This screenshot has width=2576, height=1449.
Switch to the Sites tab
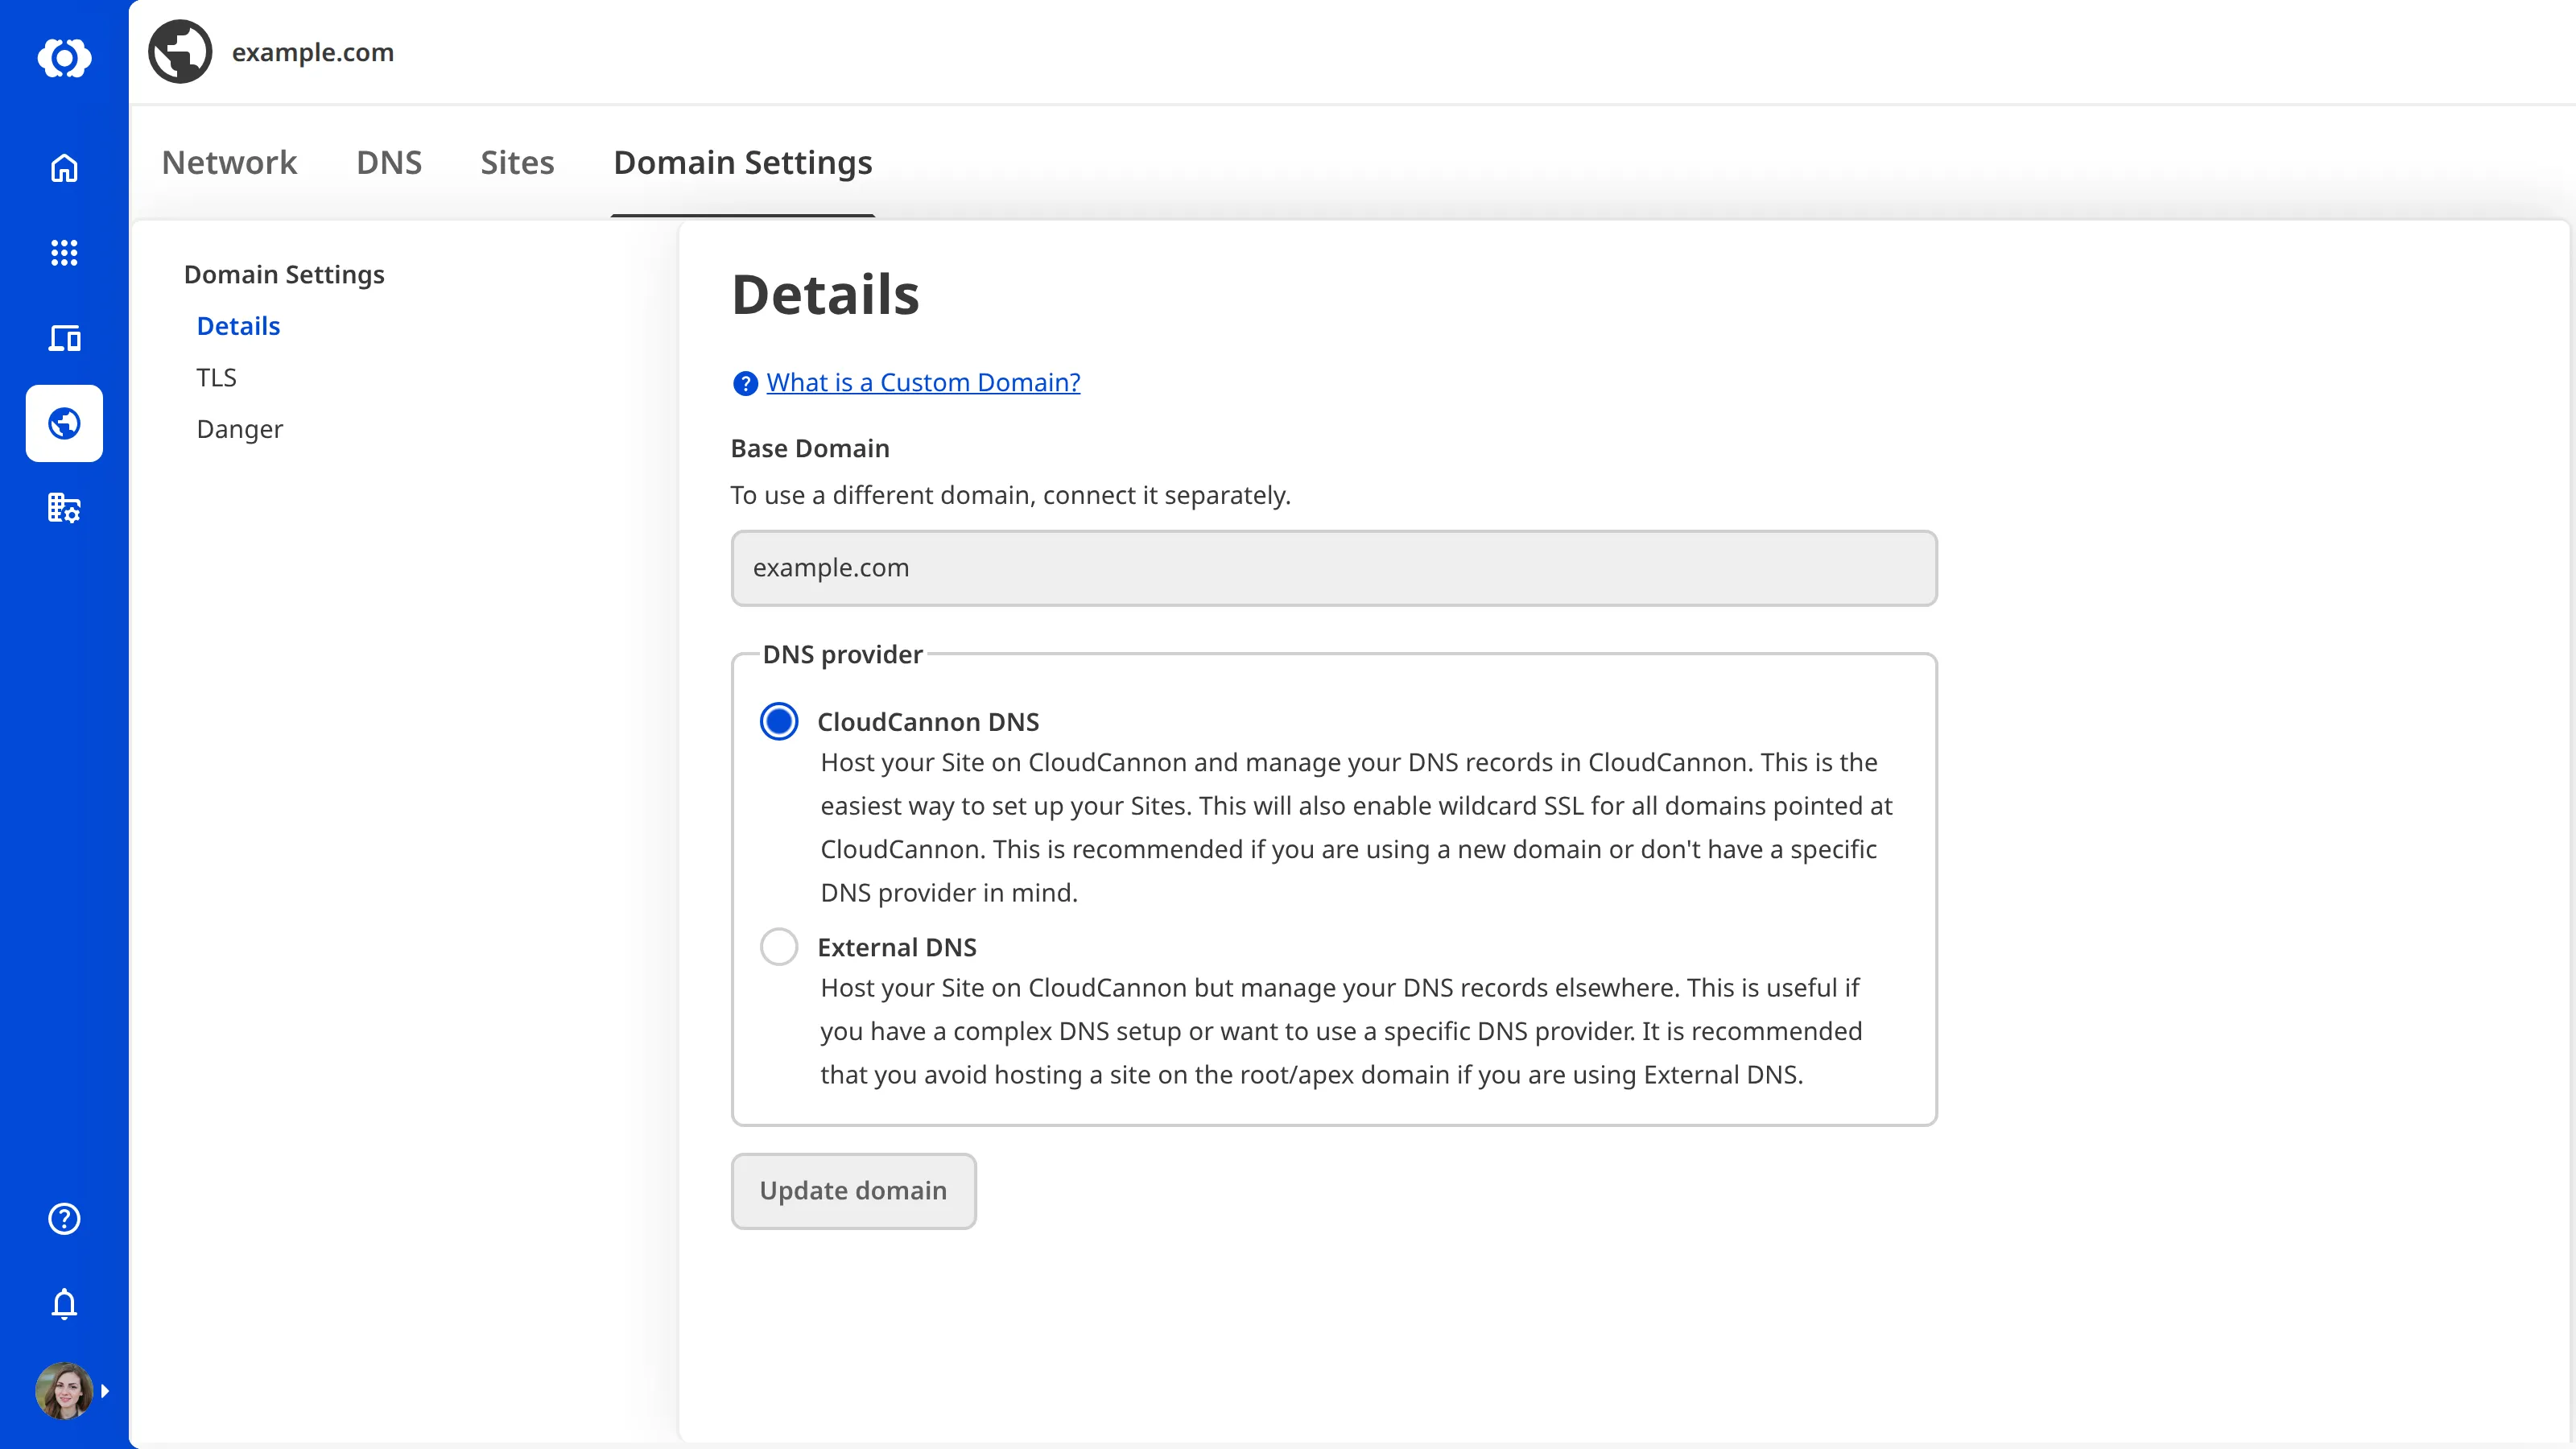tap(517, 162)
